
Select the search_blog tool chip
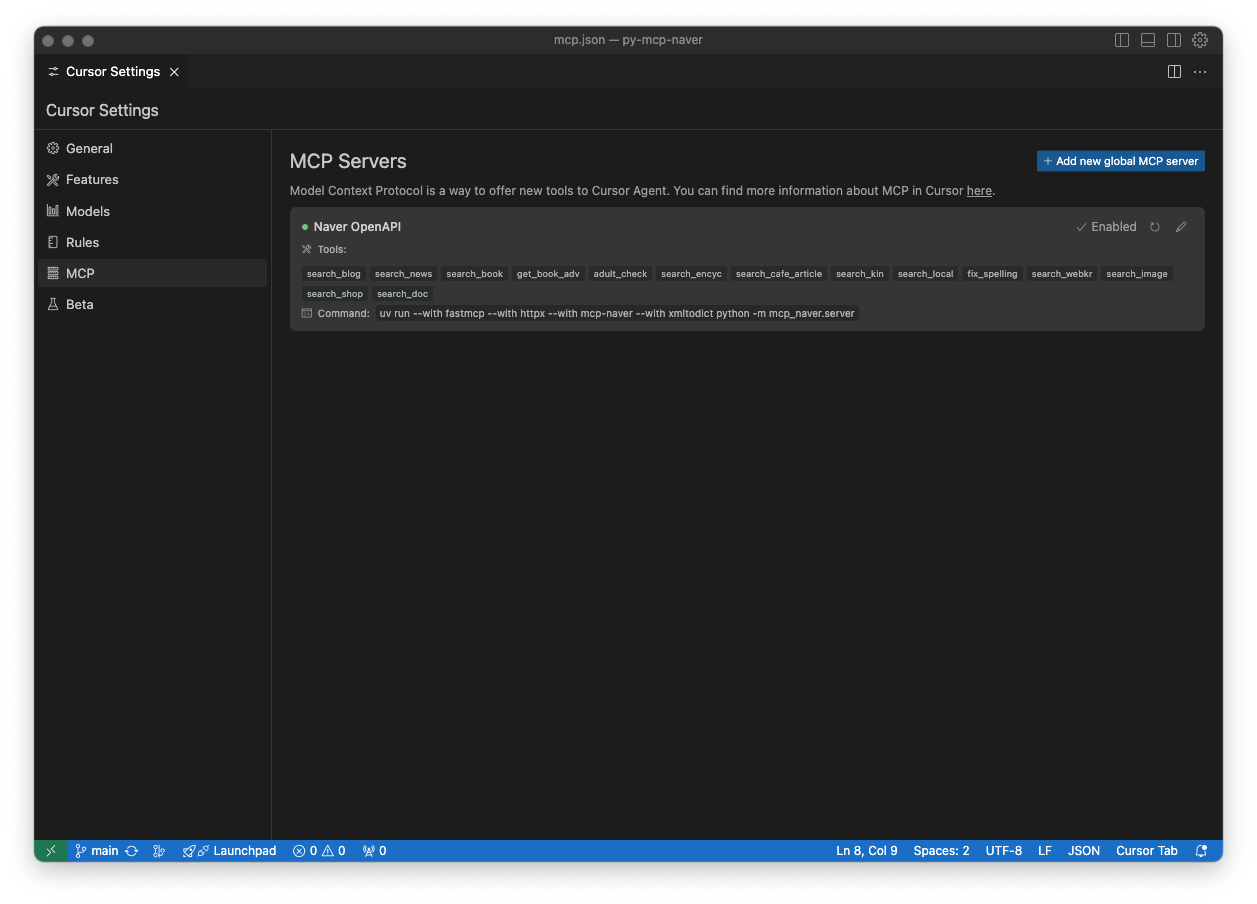tap(333, 273)
